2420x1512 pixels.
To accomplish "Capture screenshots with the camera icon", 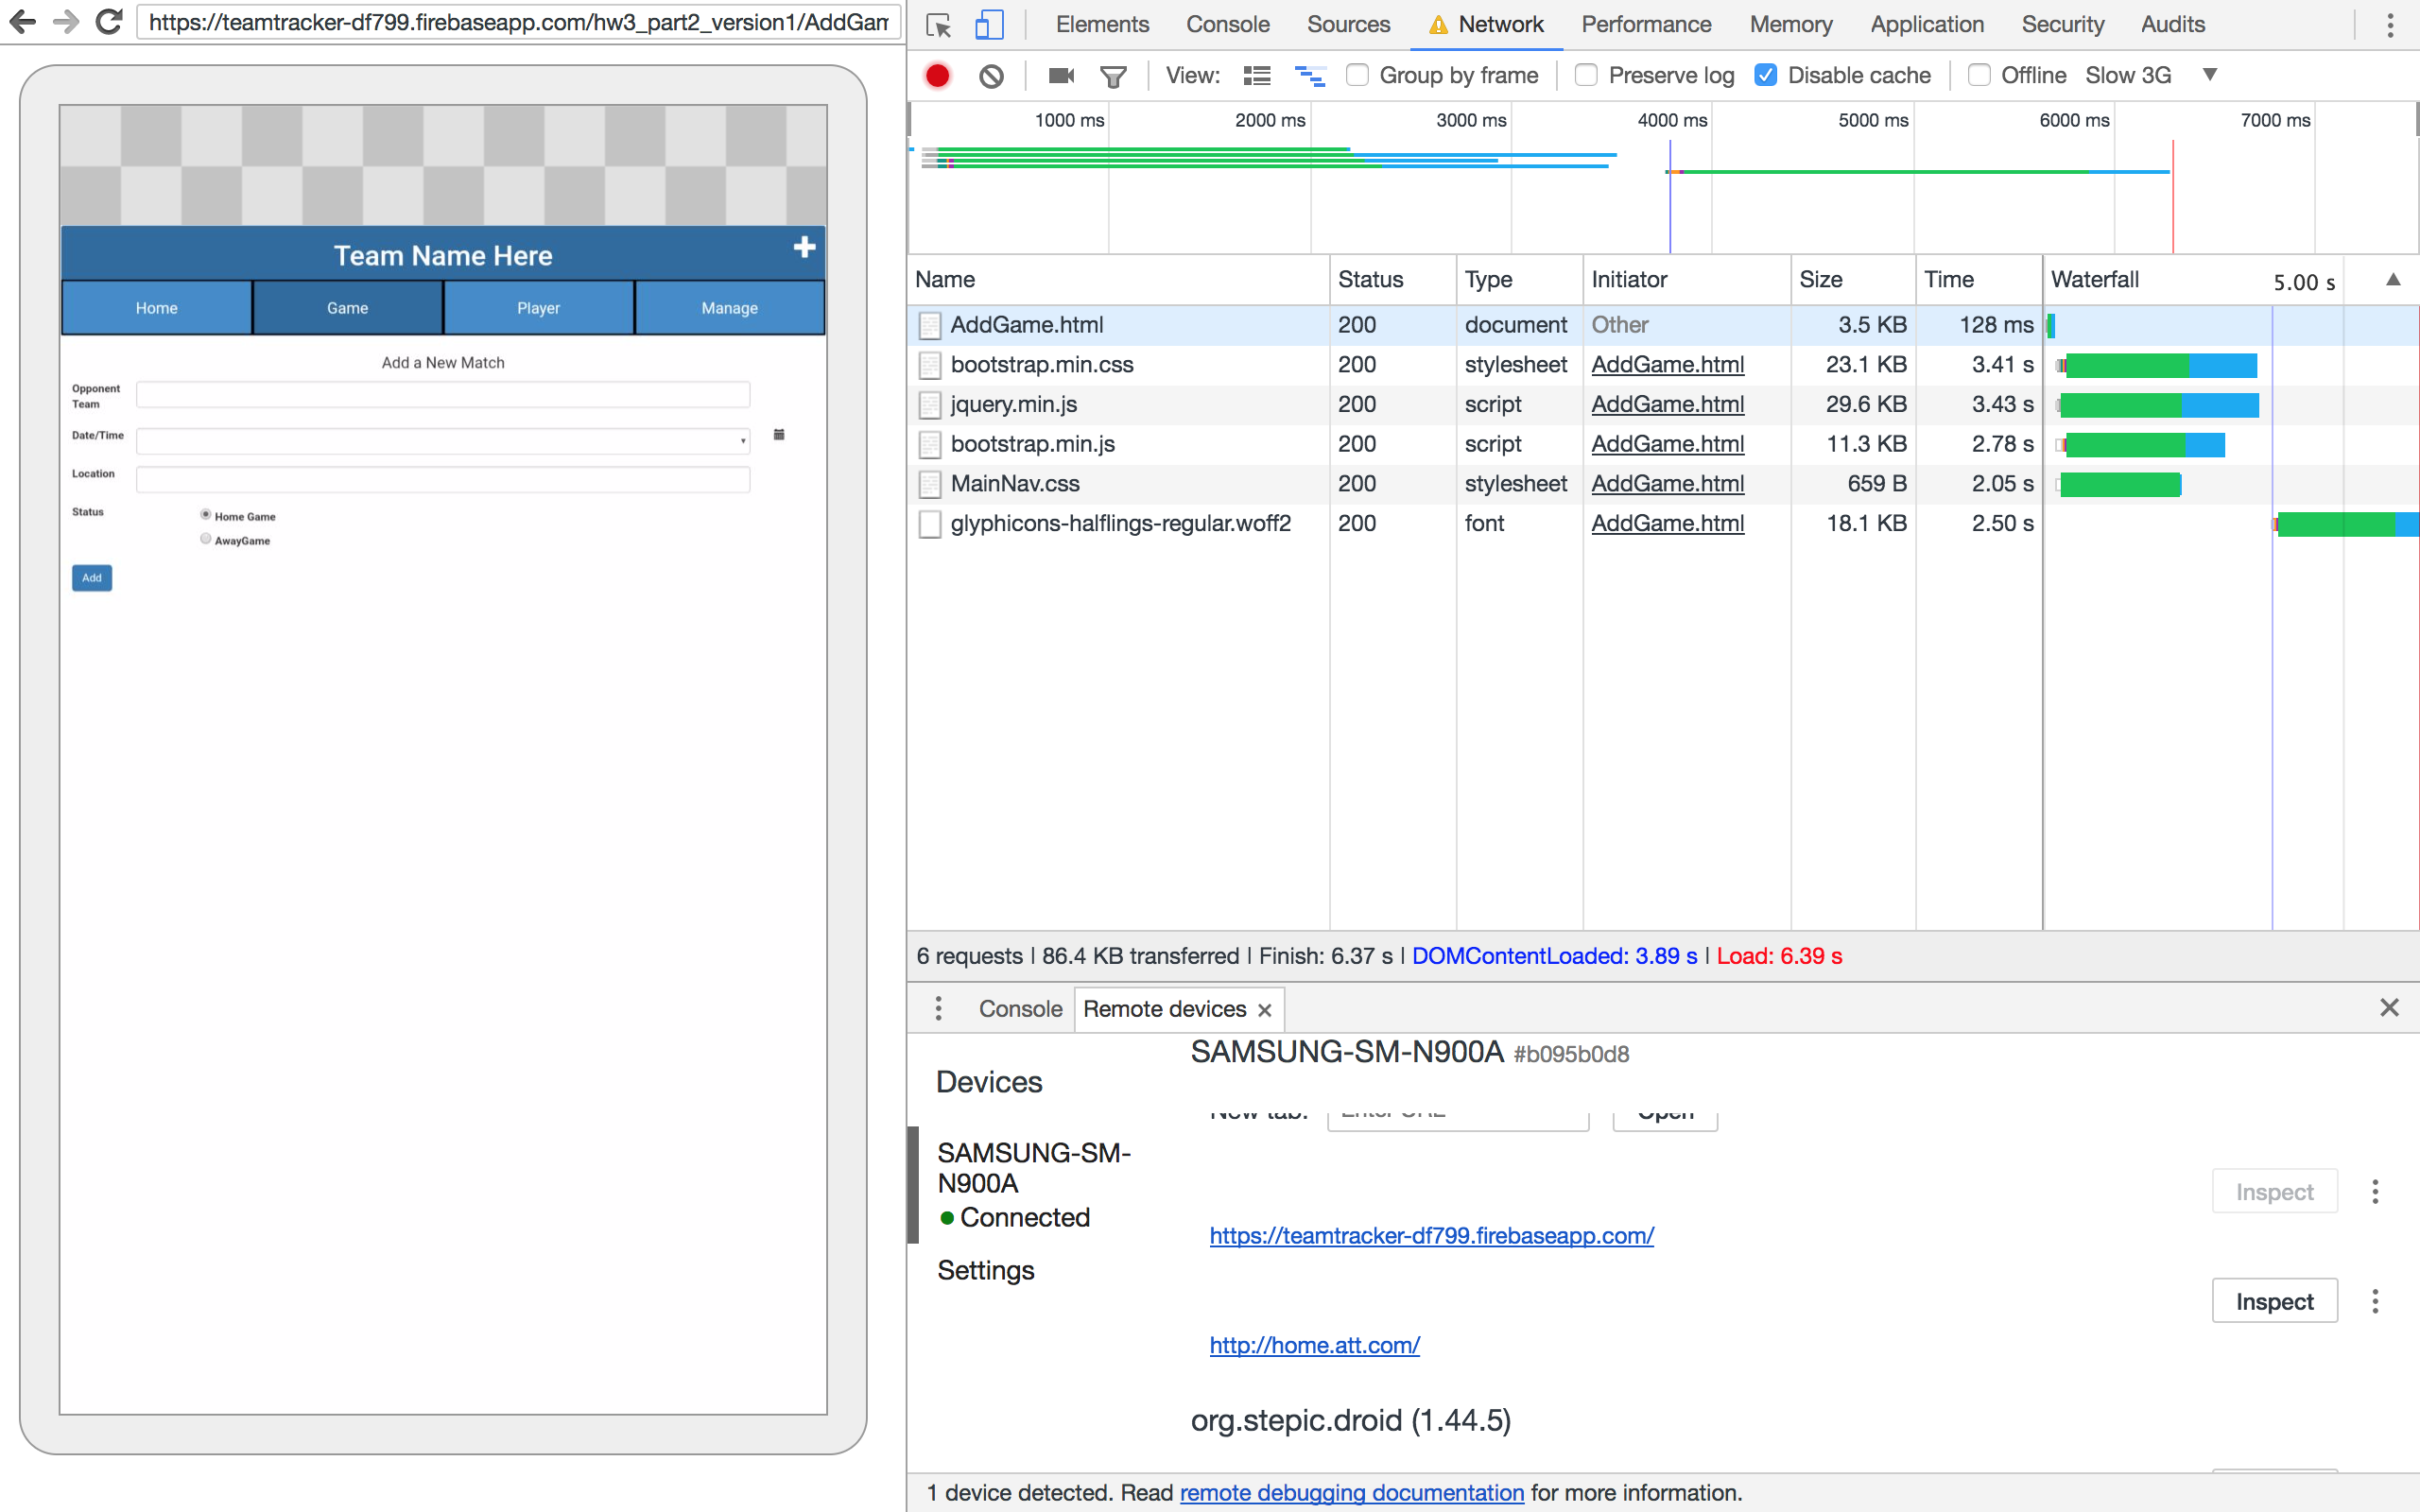I will click(1060, 76).
